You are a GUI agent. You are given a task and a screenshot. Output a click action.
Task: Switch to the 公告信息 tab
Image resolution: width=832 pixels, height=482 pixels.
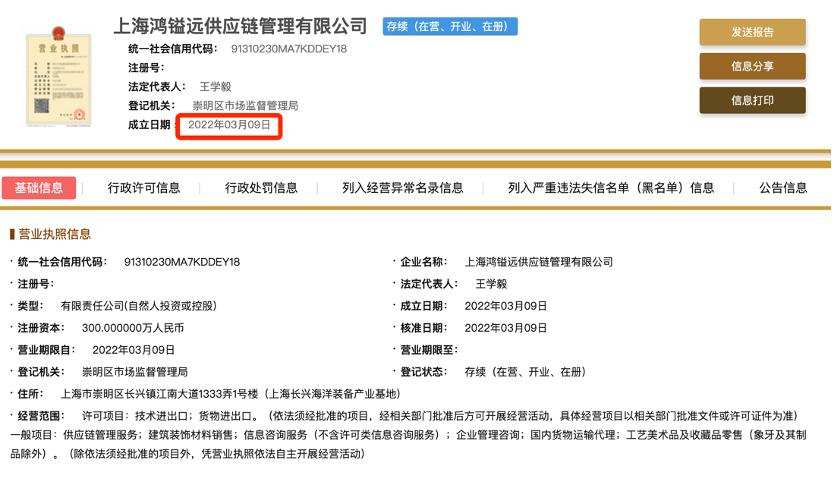tap(783, 187)
